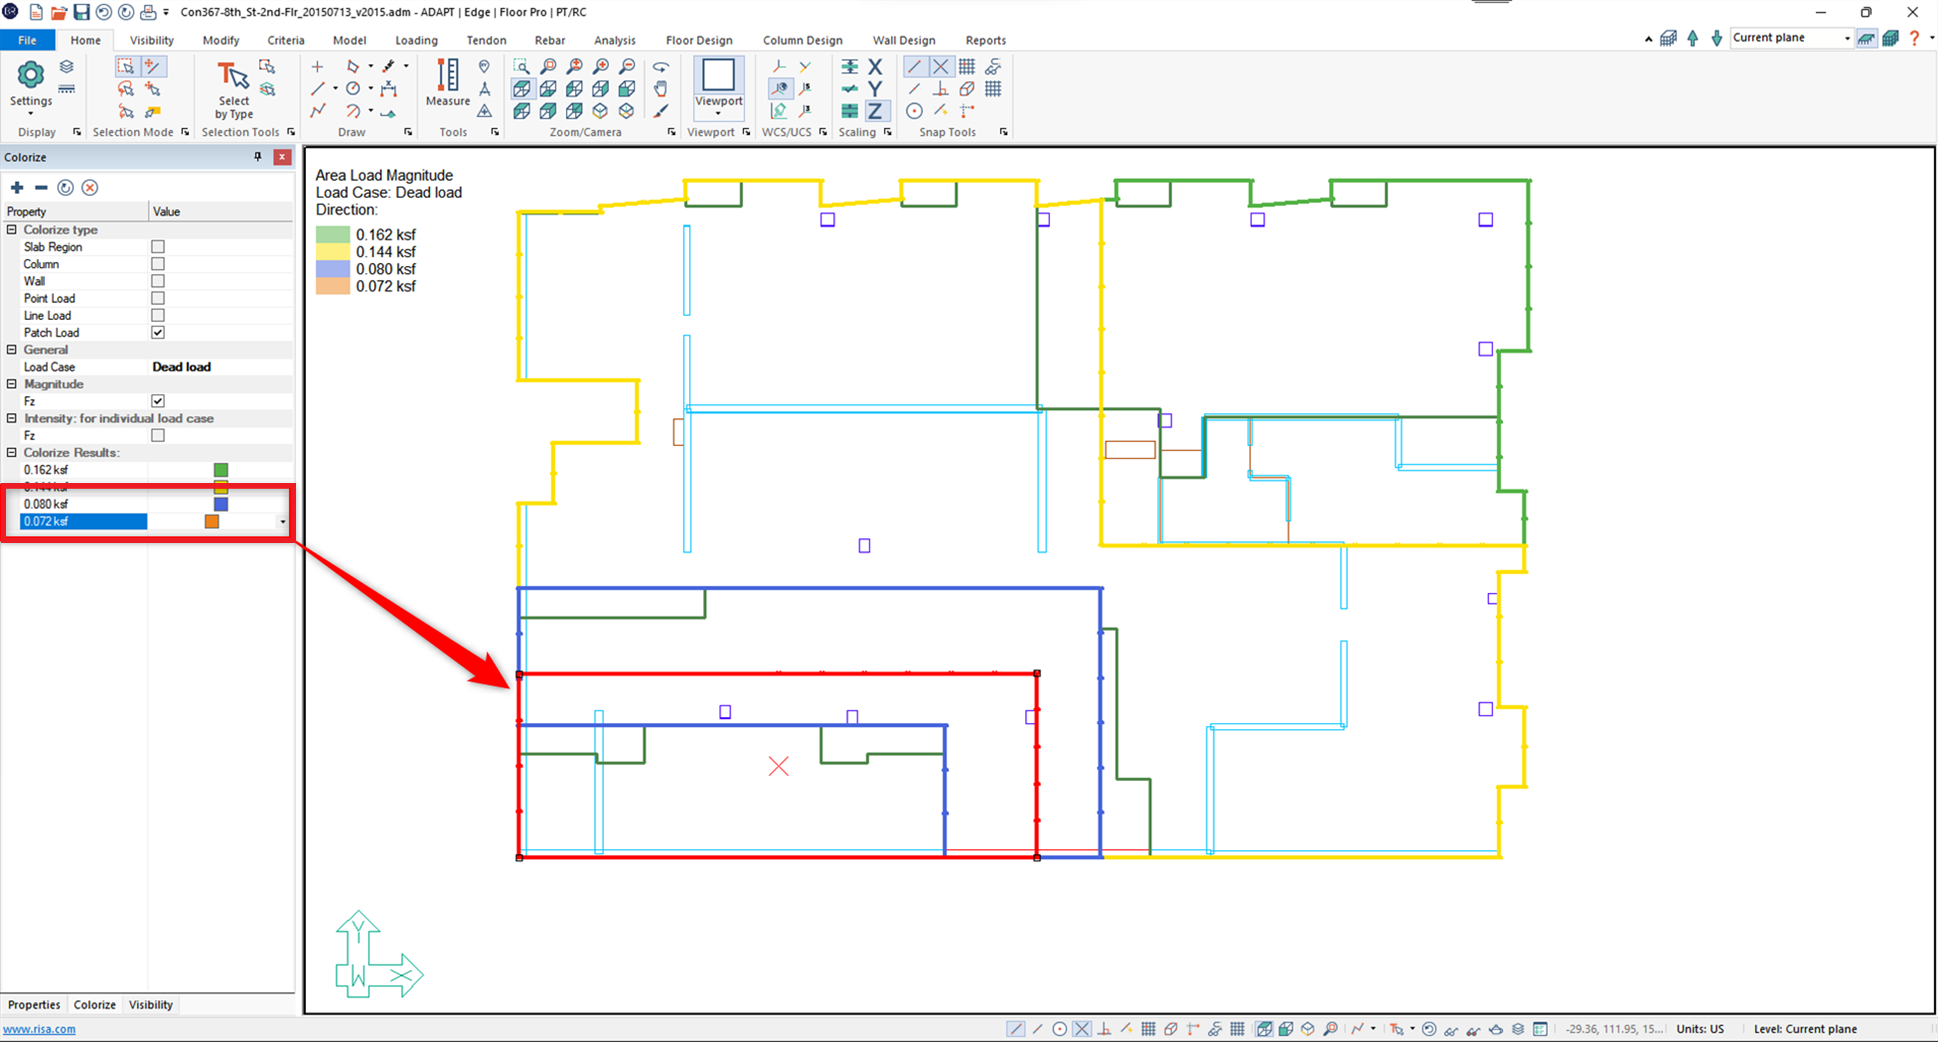Enable the Slab Region checkbox
Screen dimensions: 1938x1042
[x=158, y=247]
